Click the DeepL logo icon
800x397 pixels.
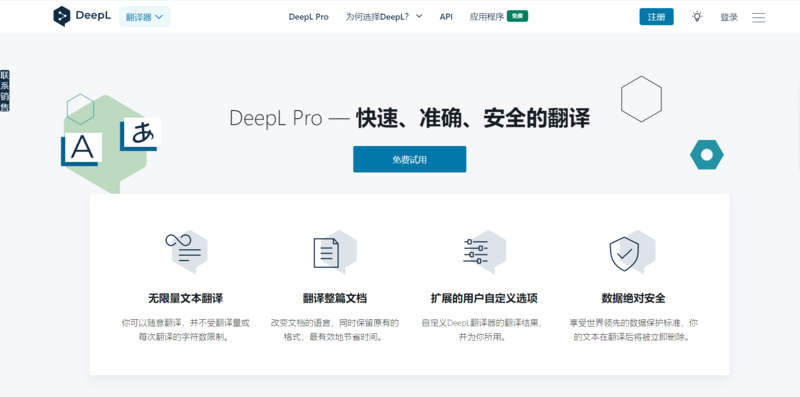(62, 16)
